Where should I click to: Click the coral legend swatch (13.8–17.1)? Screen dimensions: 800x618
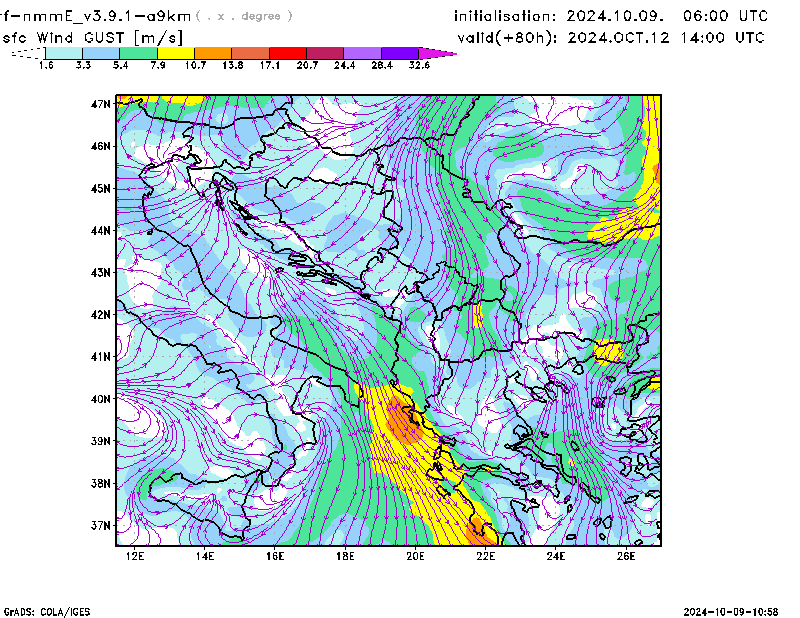pyautogui.click(x=251, y=53)
